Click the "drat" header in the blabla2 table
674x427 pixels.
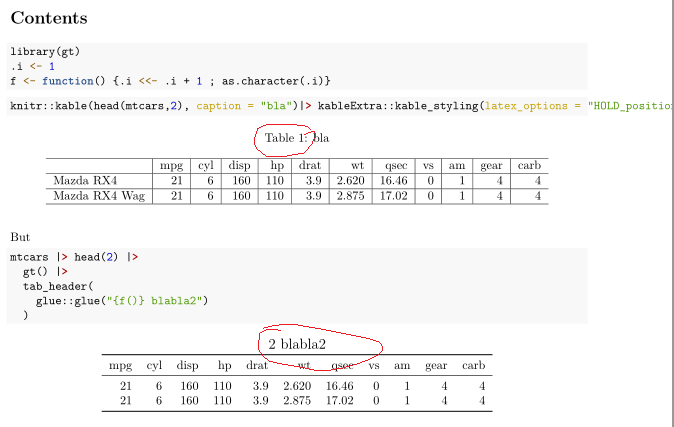point(257,366)
